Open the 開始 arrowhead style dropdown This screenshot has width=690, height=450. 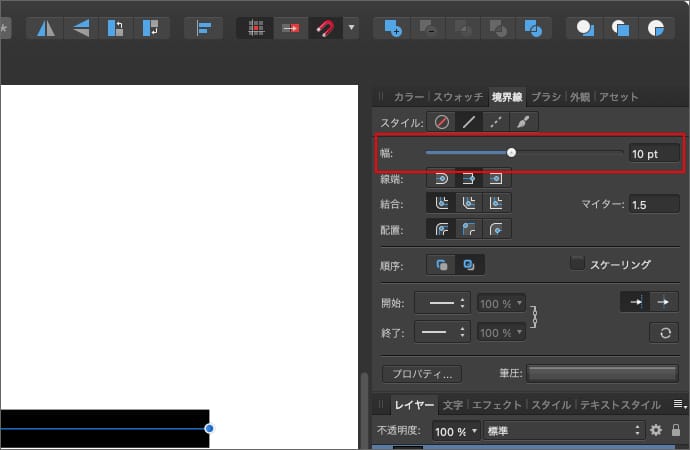pyautogui.click(x=442, y=303)
